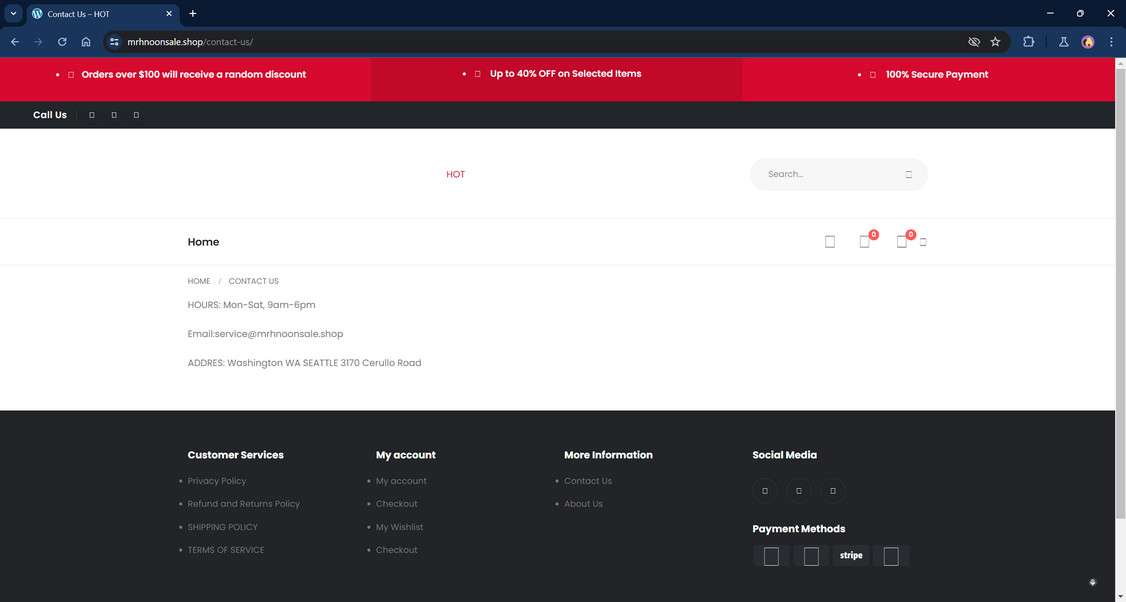Click the first Social Media icon in footer
Image resolution: width=1126 pixels, height=602 pixels.
click(x=765, y=490)
